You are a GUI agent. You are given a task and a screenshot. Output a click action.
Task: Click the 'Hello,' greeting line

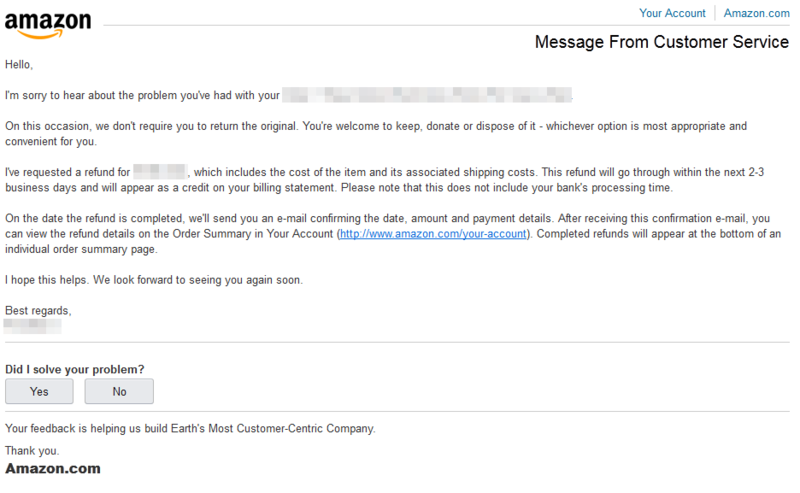pos(19,65)
